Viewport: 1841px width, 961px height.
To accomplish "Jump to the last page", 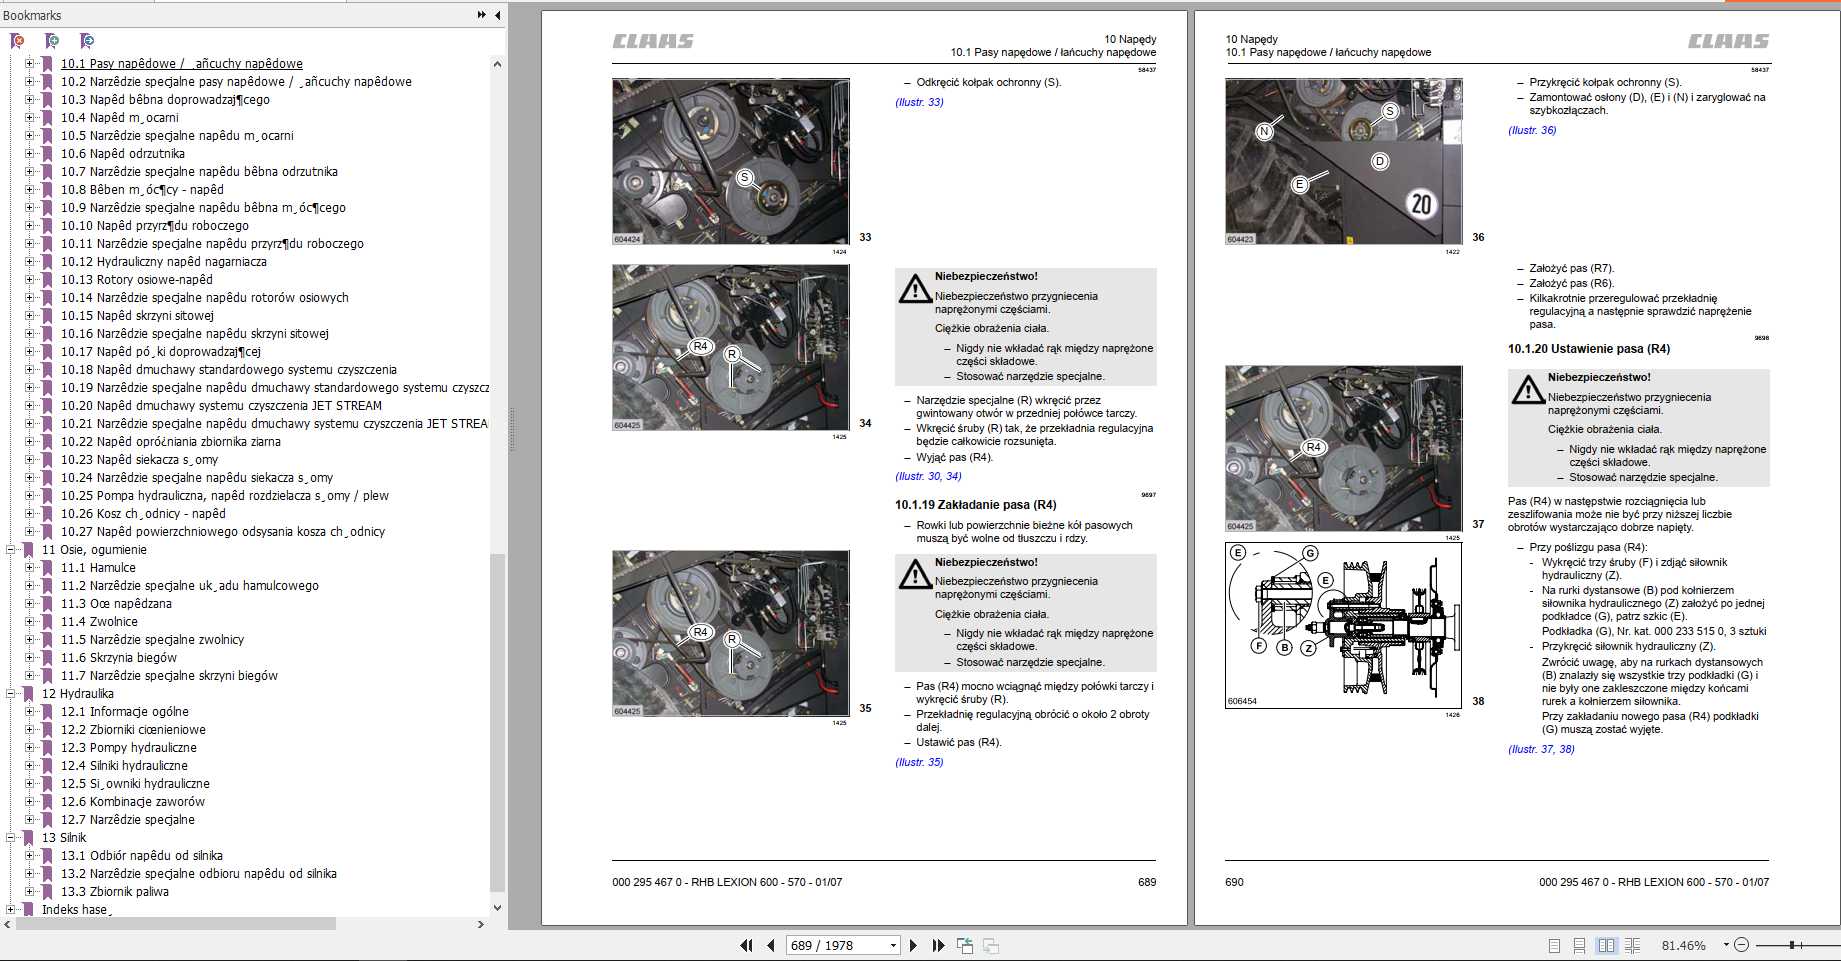I will (x=938, y=945).
